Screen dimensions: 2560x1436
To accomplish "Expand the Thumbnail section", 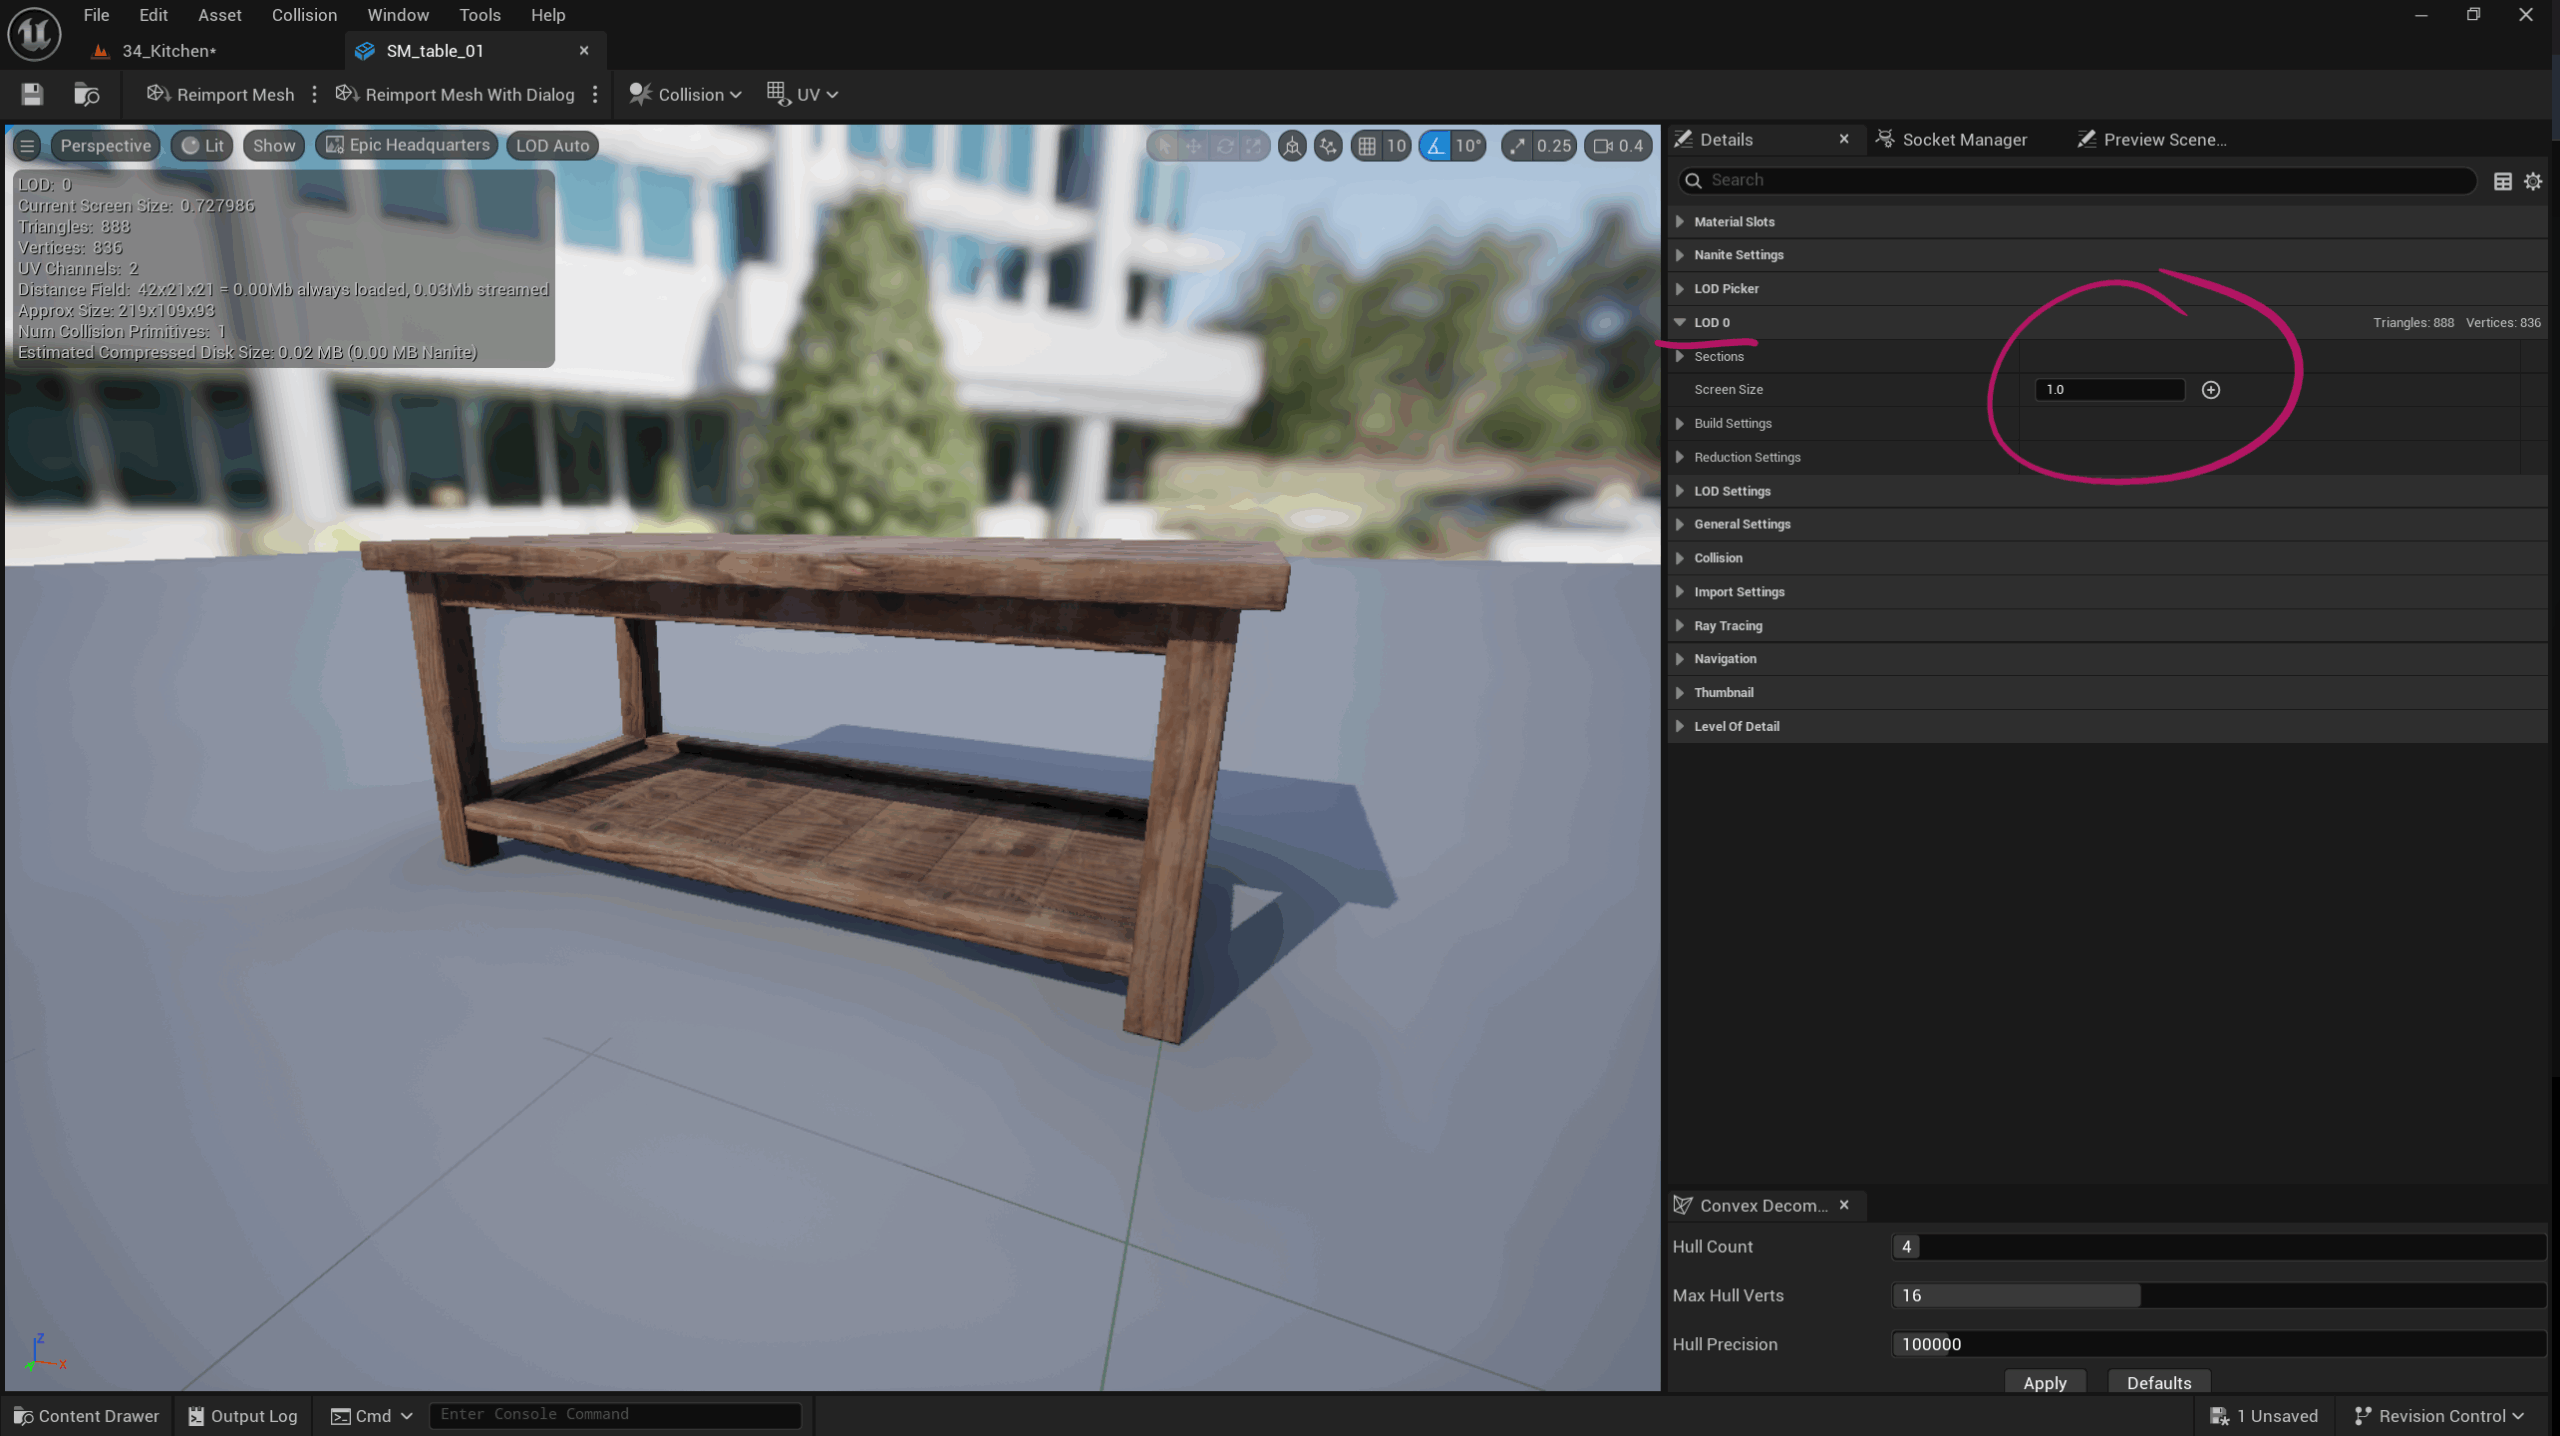I will [1680, 694].
